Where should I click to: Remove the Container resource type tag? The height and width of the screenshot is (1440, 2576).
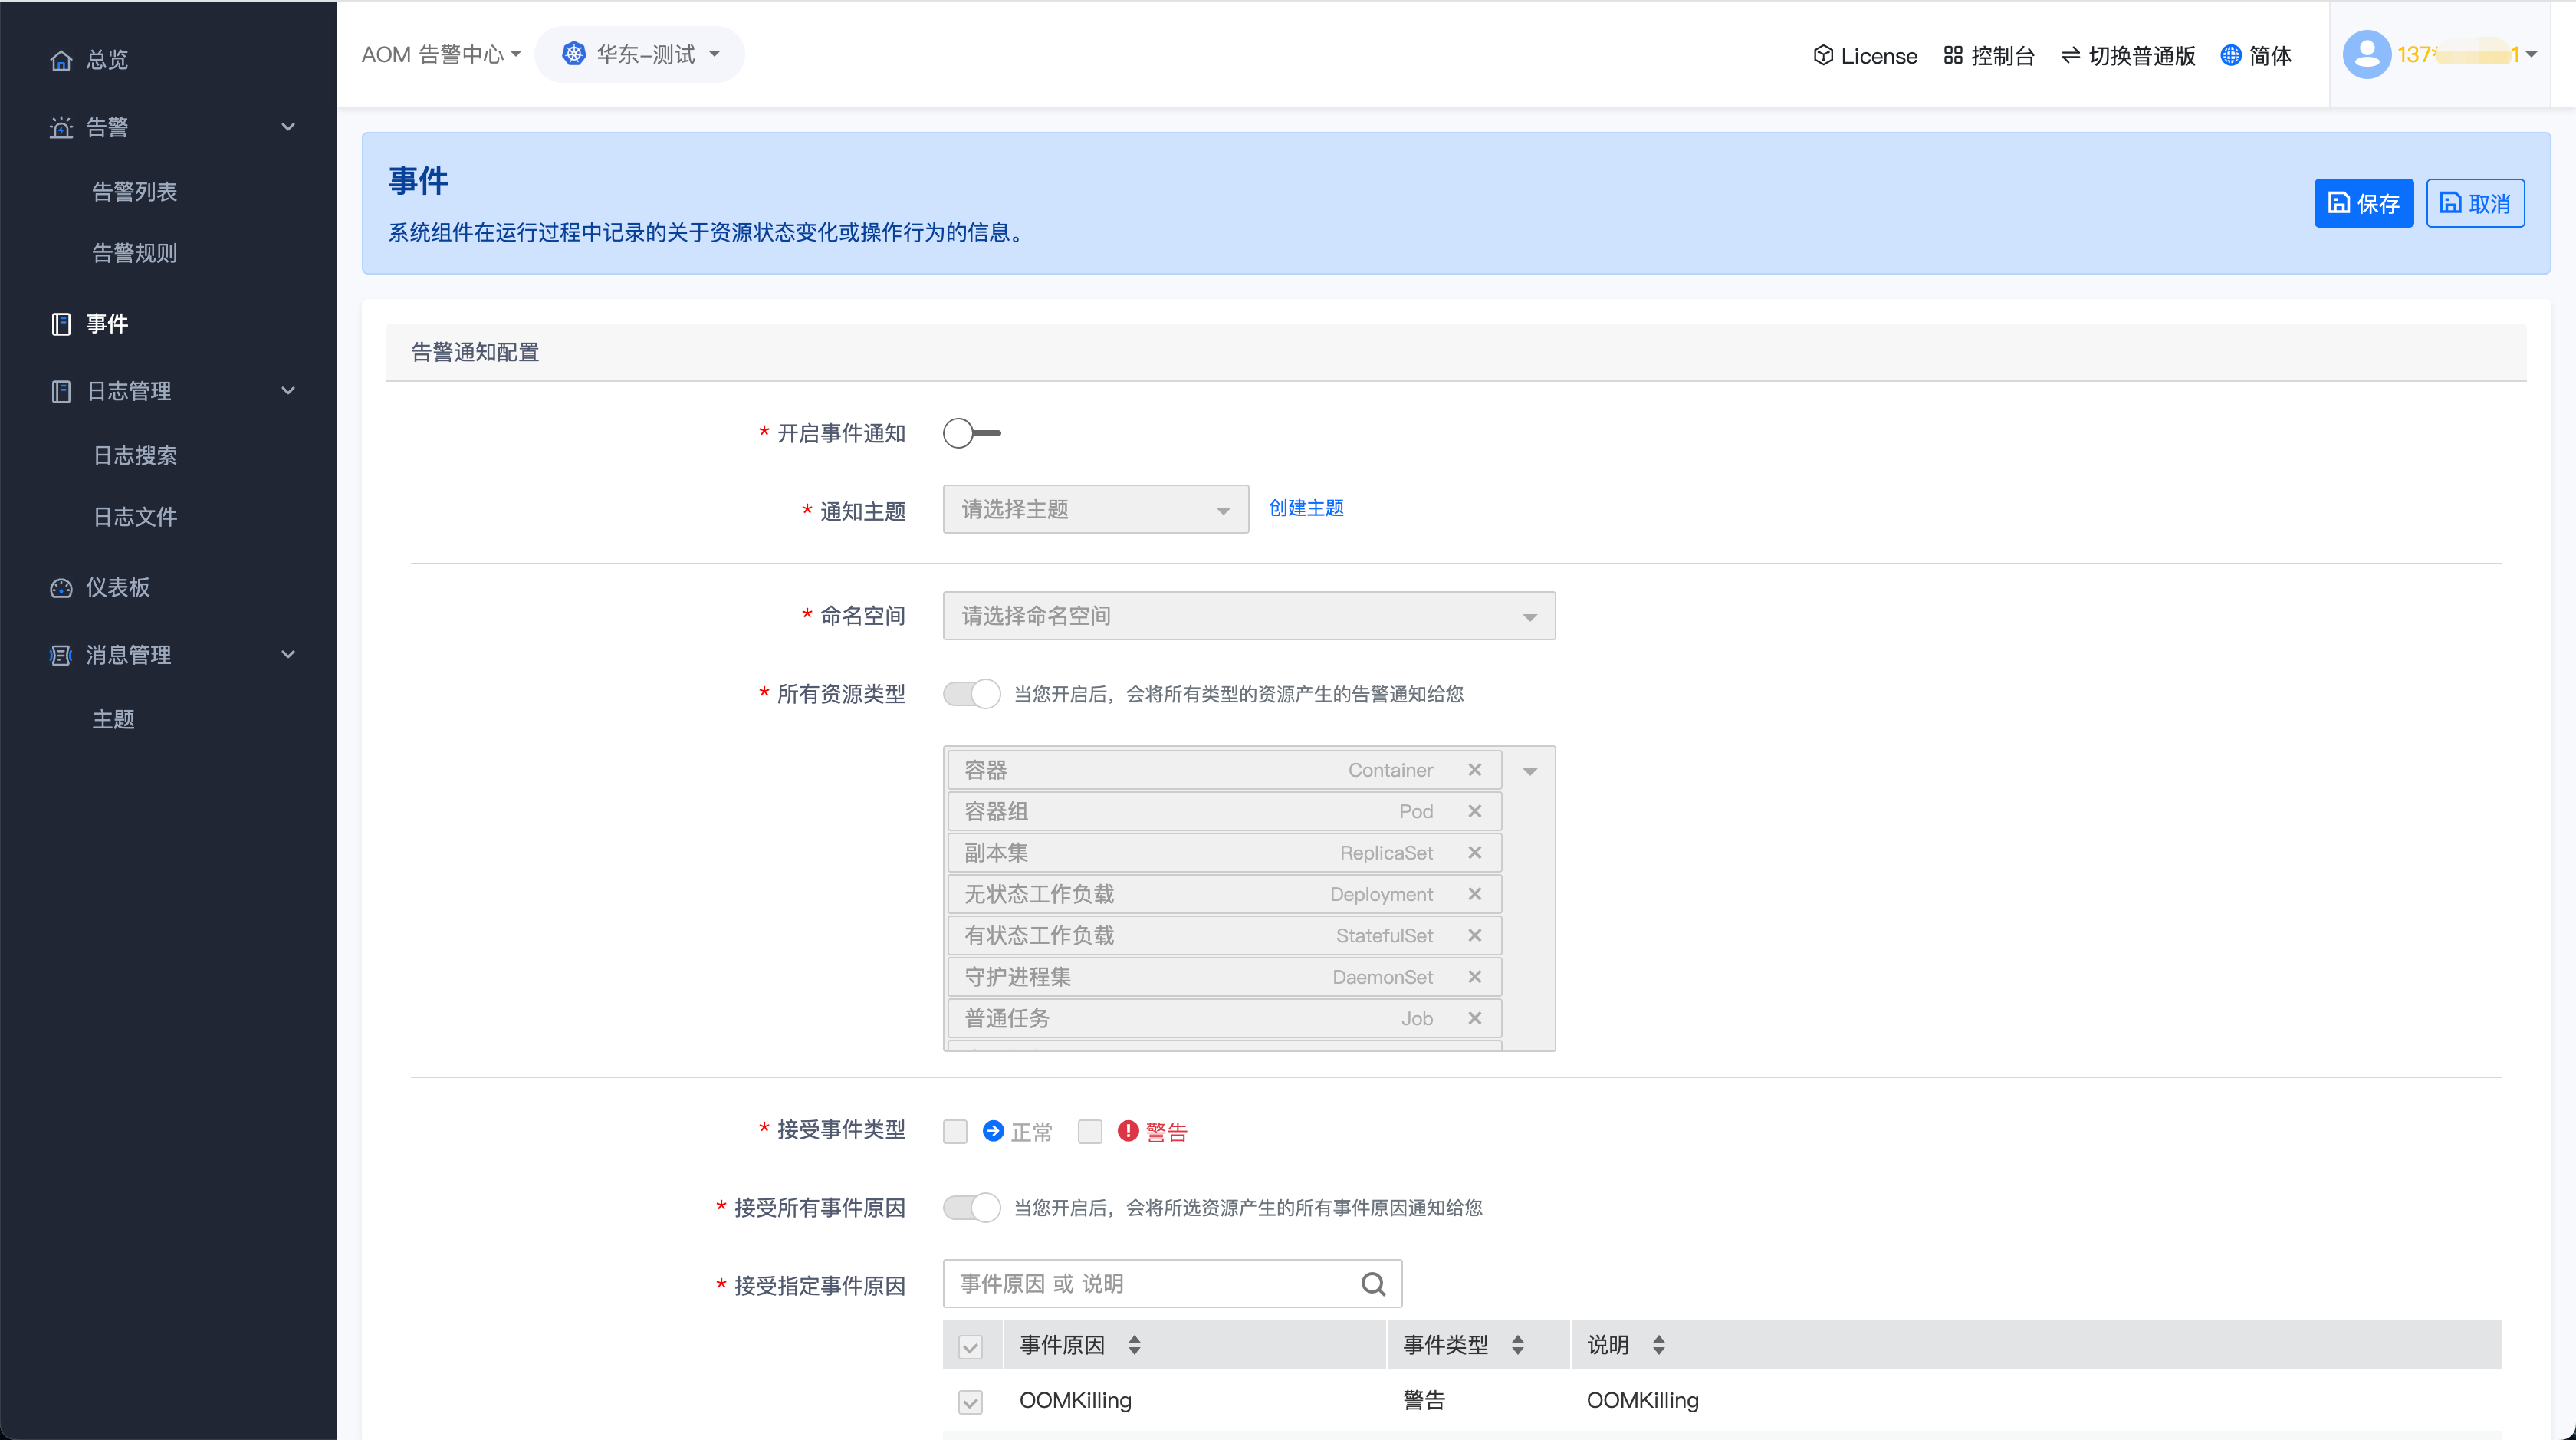pyautogui.click(x=1474, y=770)
